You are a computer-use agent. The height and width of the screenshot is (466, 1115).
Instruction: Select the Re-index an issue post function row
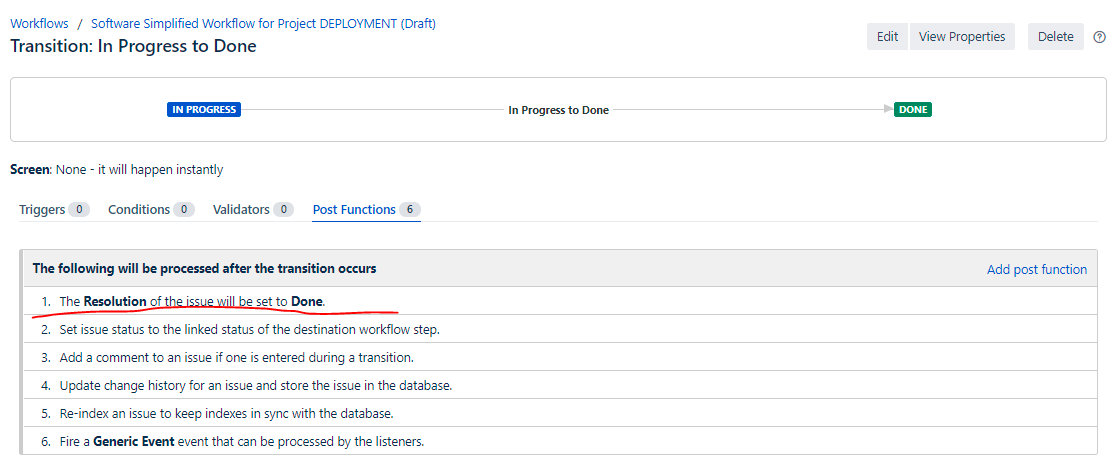(x=560, y=413)
